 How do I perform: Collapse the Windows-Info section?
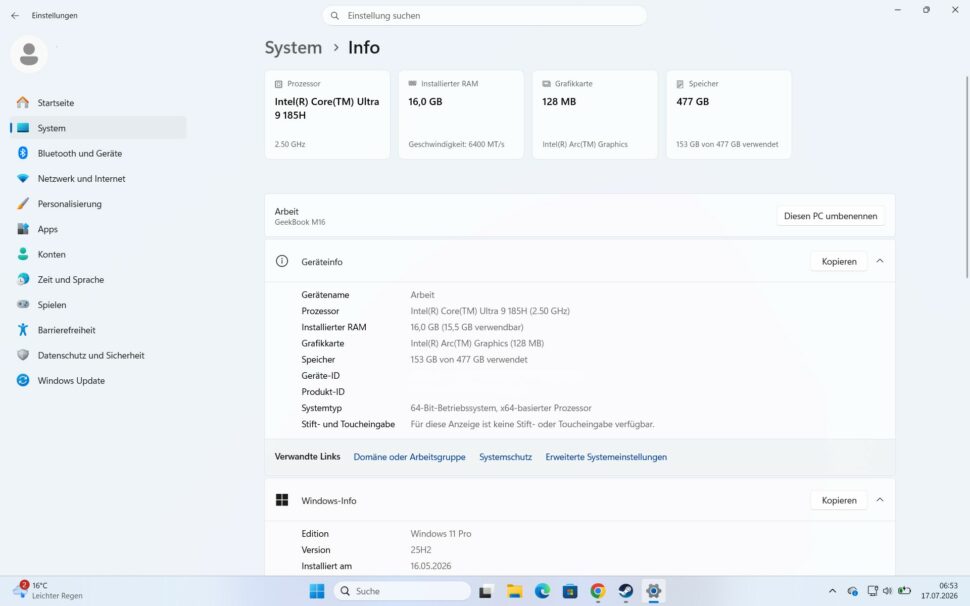[x=880, y=500]
